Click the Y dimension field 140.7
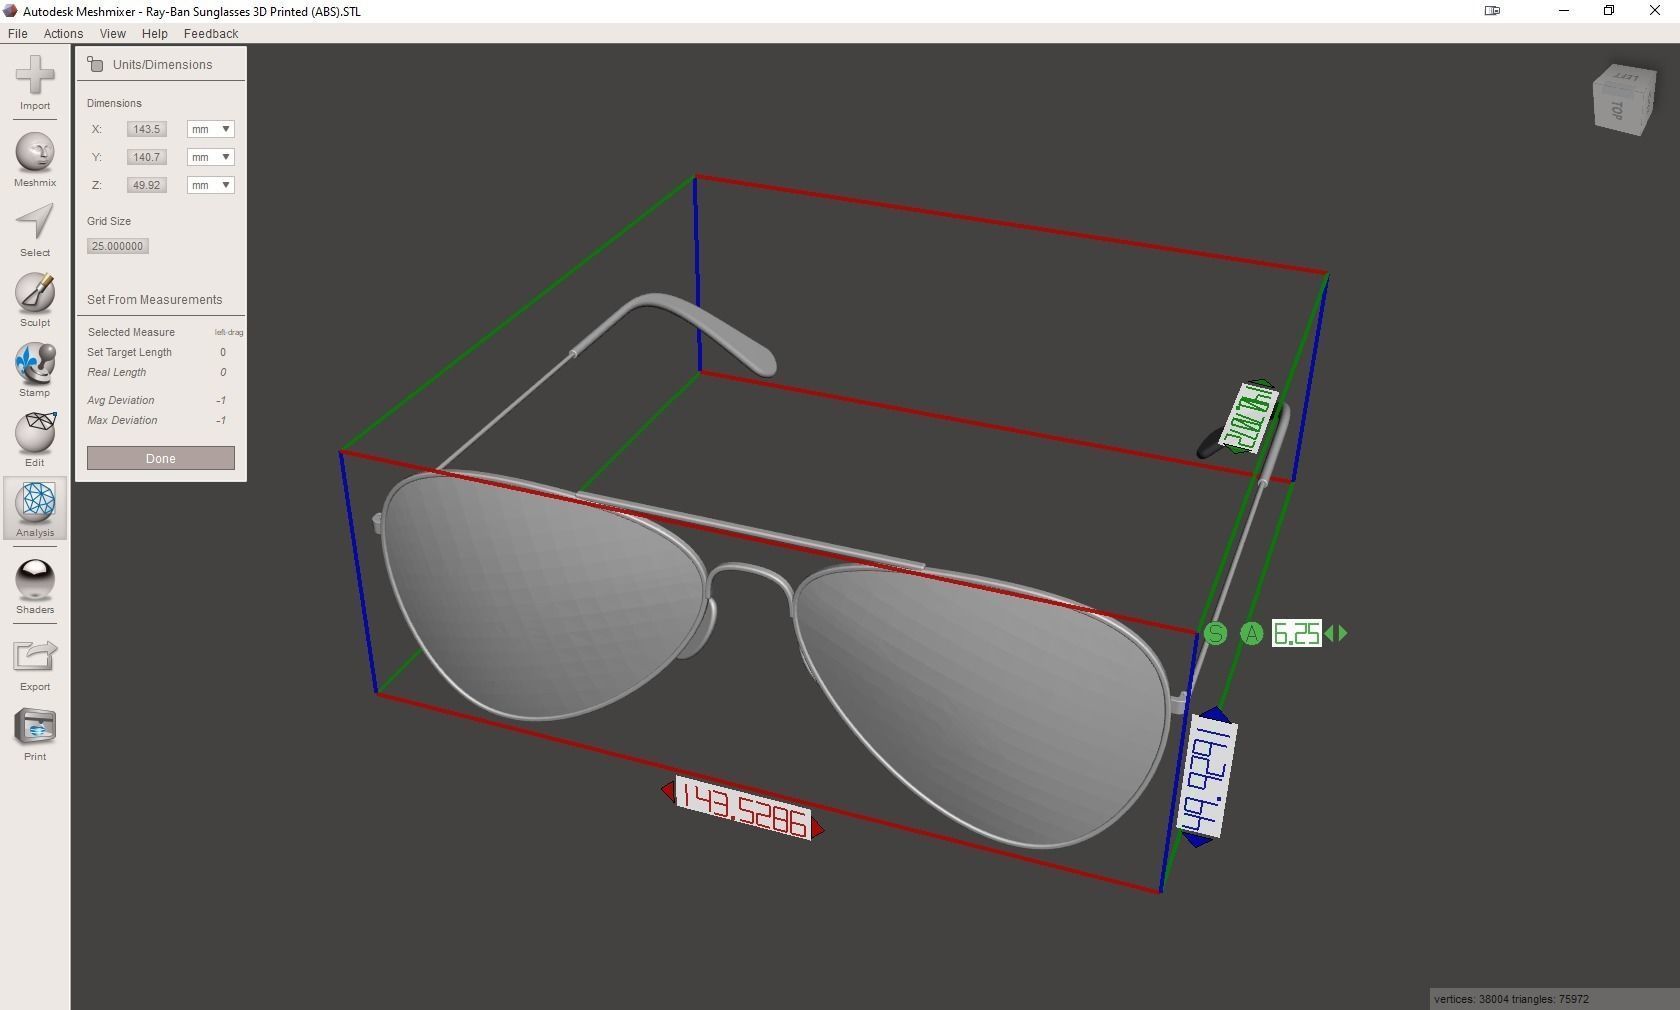This screenshot has height=1010, width=1680. [147, 157]
